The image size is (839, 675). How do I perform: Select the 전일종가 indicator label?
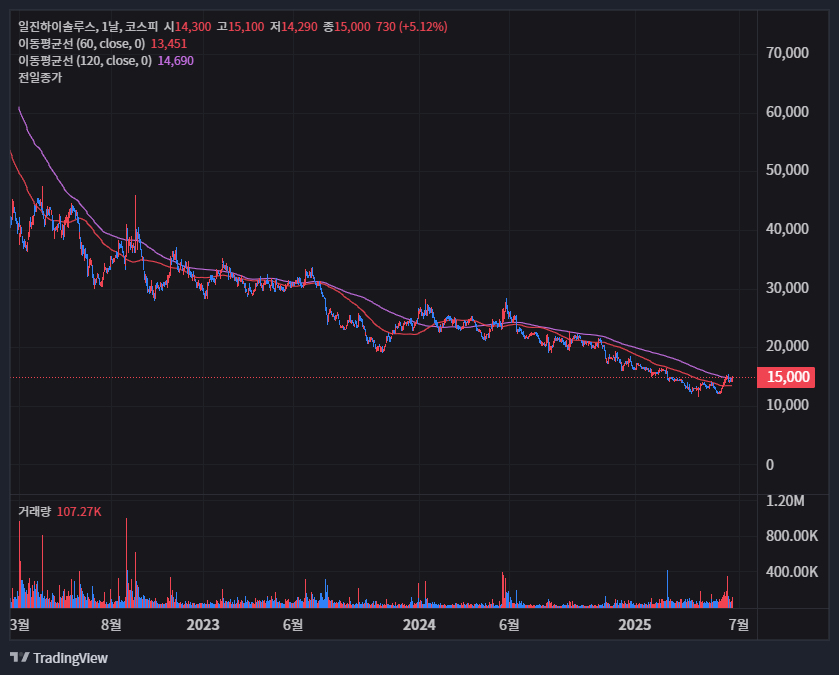[40, 78]
